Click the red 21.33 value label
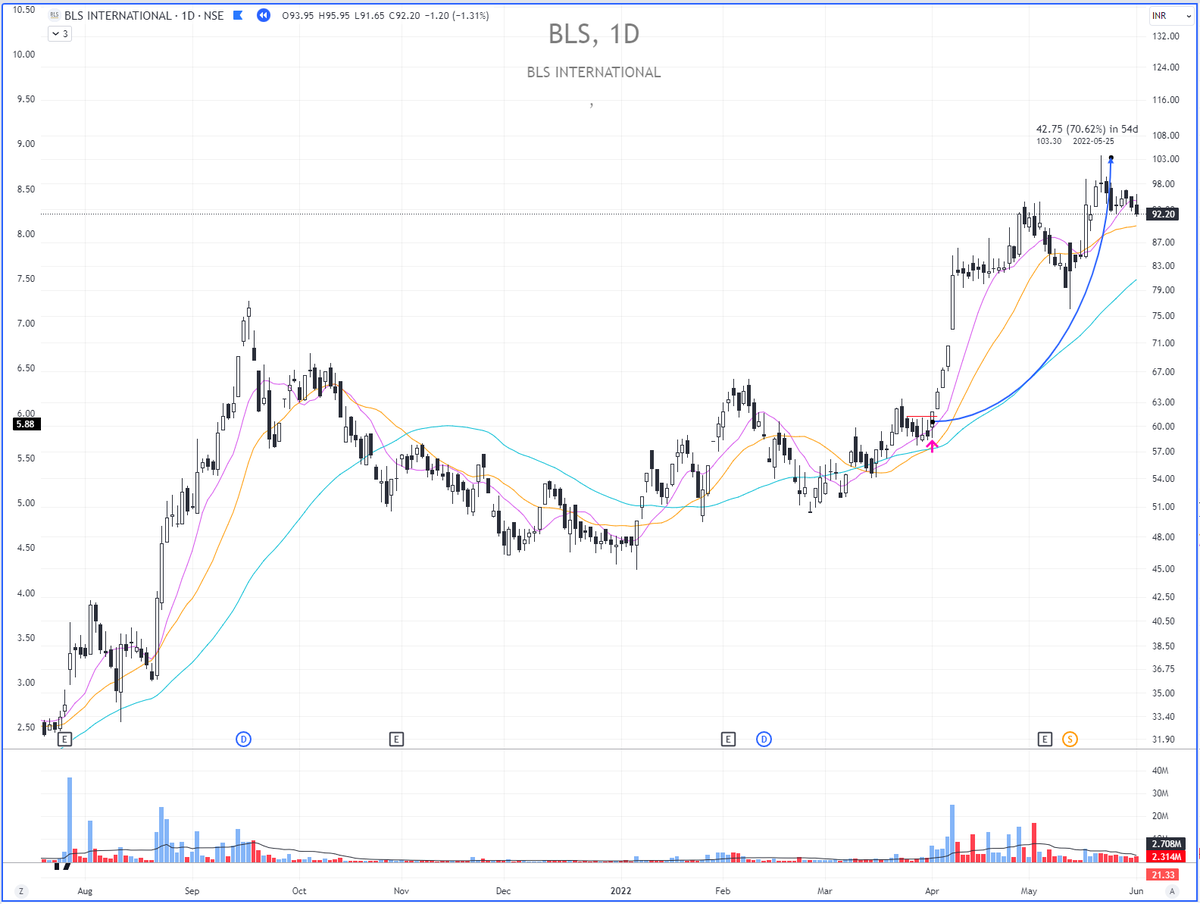1200x904 pixels. [x=1163, y=875]
